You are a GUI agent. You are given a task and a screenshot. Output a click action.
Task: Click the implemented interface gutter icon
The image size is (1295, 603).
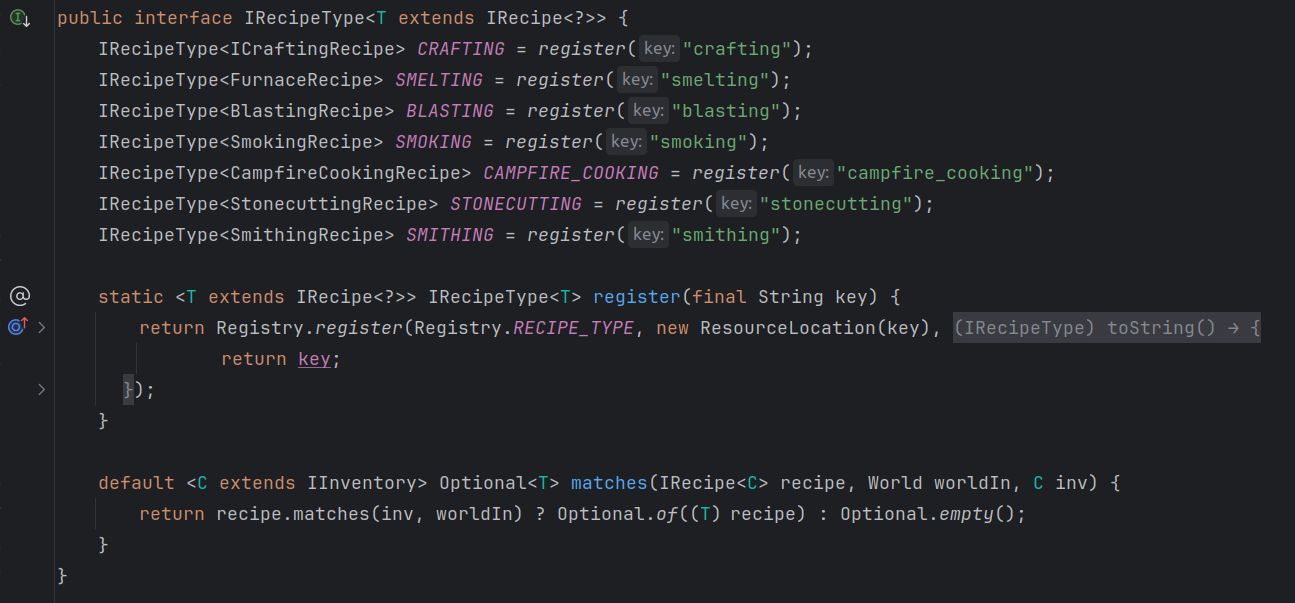coord(19,18)
